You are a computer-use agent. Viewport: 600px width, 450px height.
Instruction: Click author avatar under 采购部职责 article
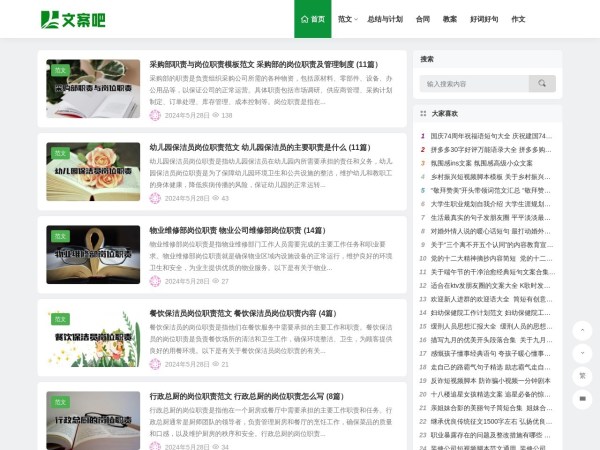pos(155,115)
